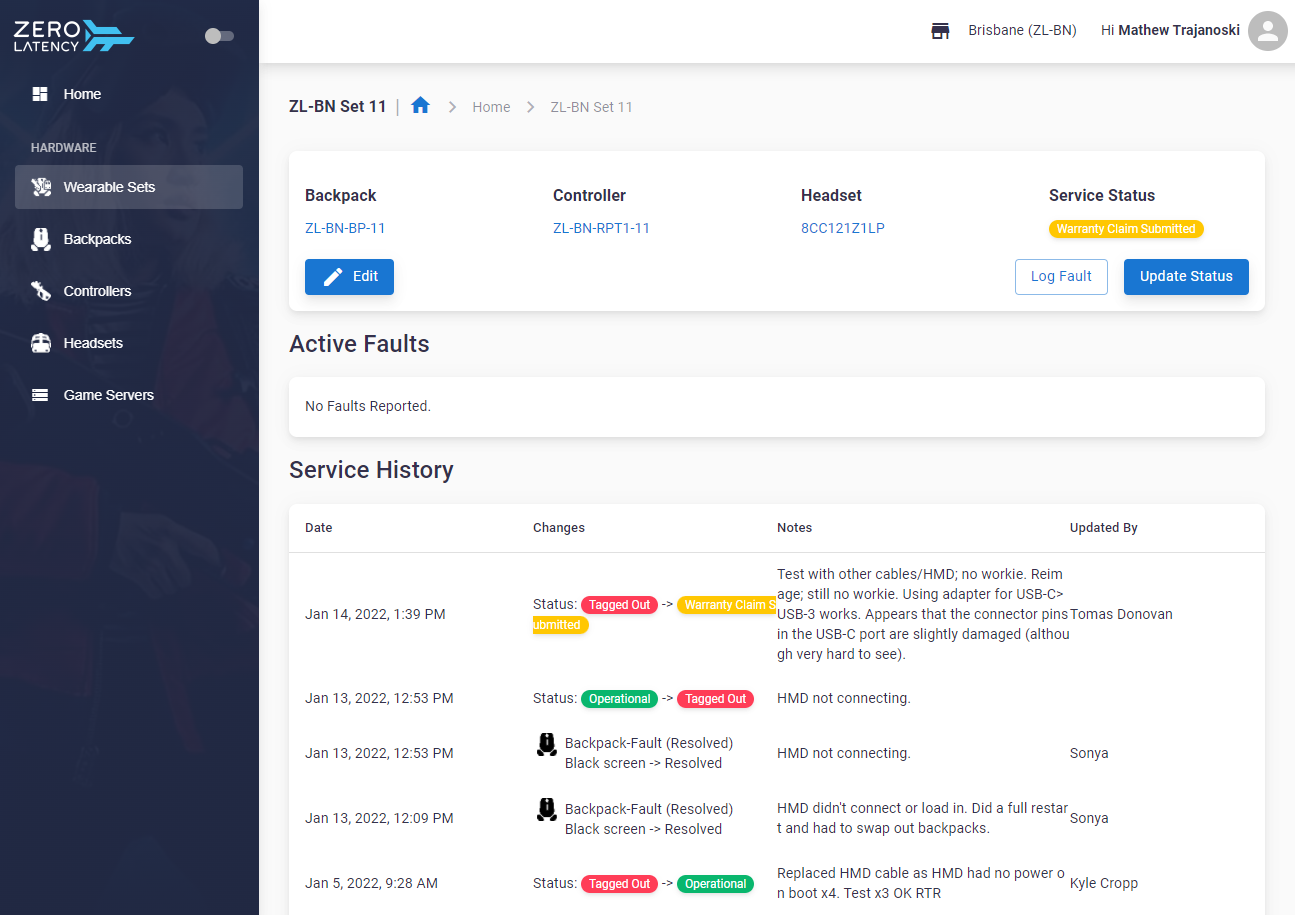1295x915 pixels.
Task: Click the Updated By column header
Action: click(x=1104, y=527)
